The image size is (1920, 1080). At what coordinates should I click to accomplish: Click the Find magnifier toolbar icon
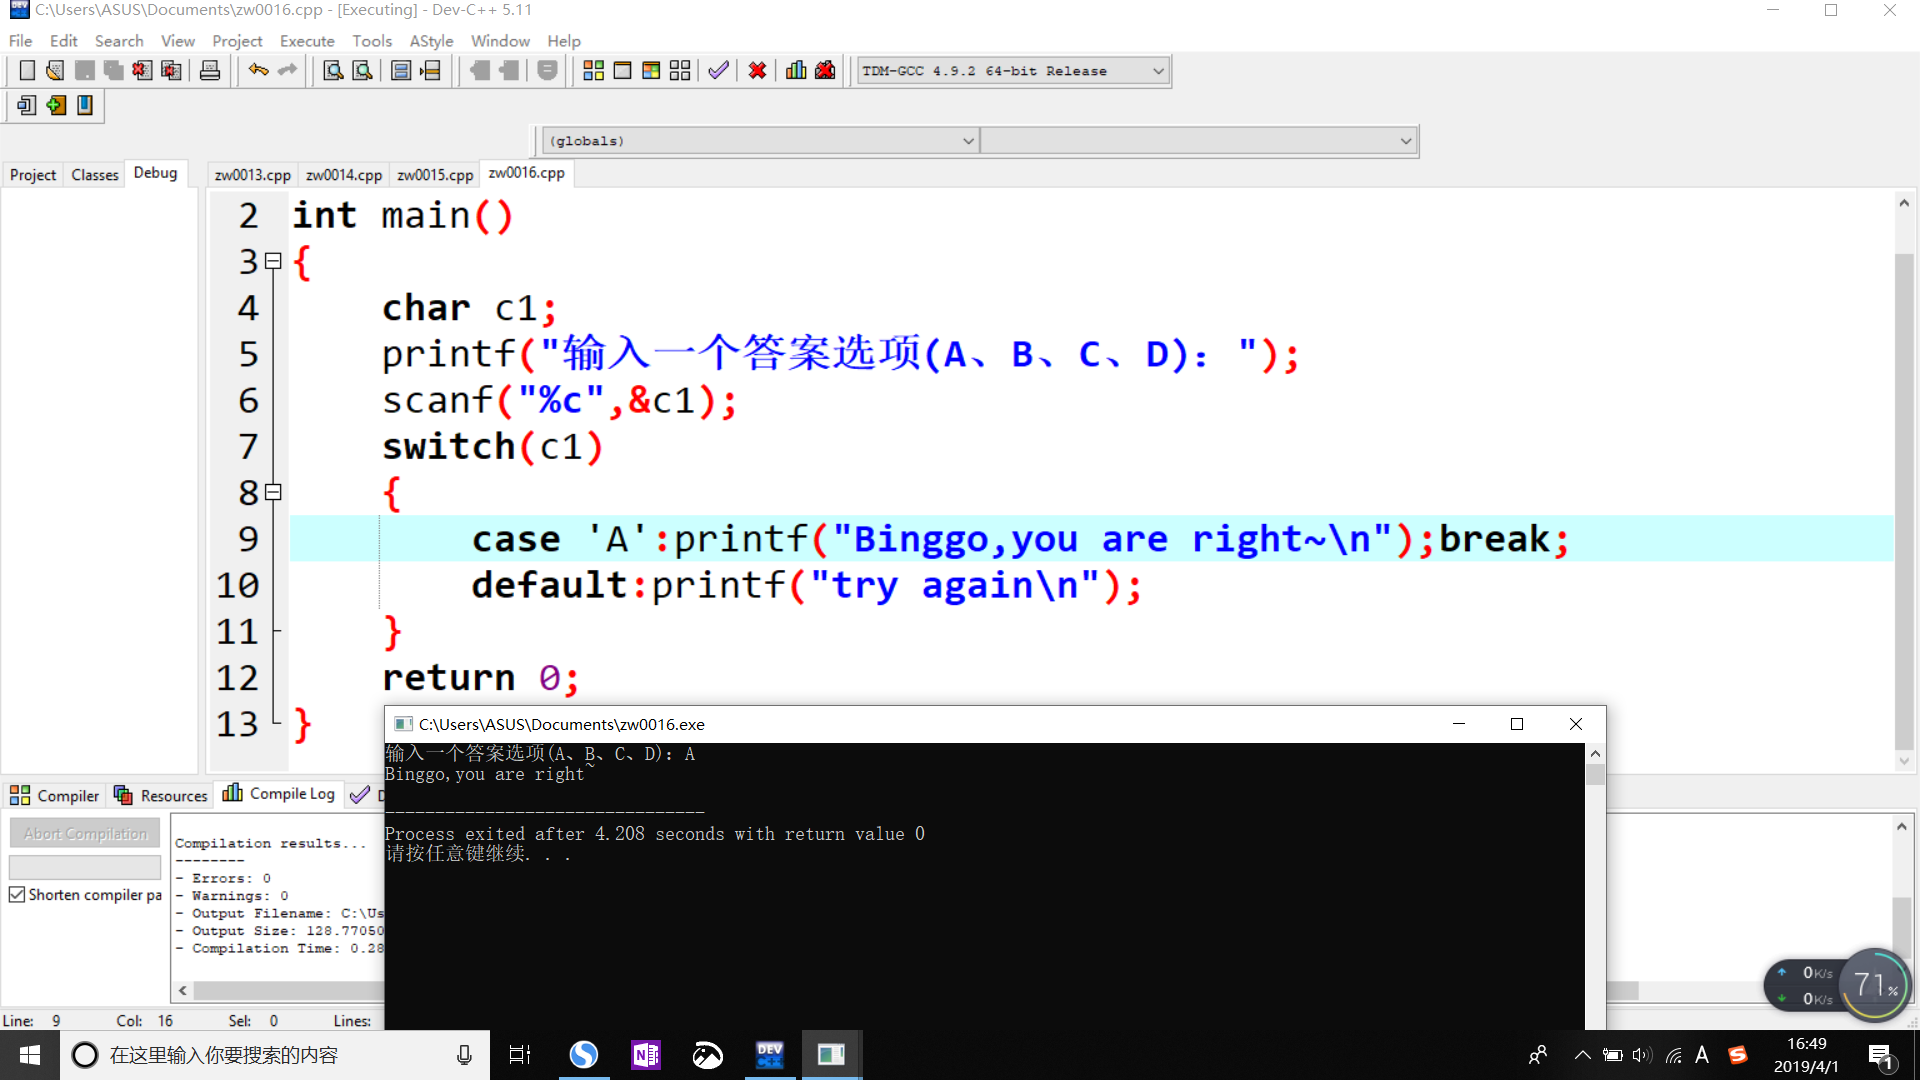tap(333, 71)
